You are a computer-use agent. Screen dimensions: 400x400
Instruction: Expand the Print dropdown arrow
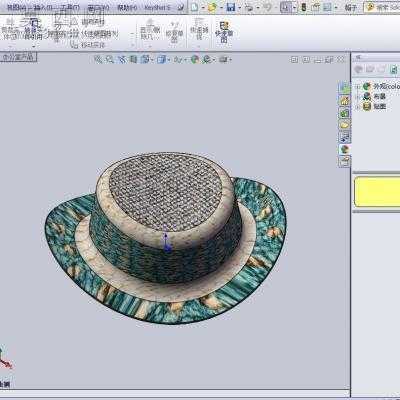(257, 7)
